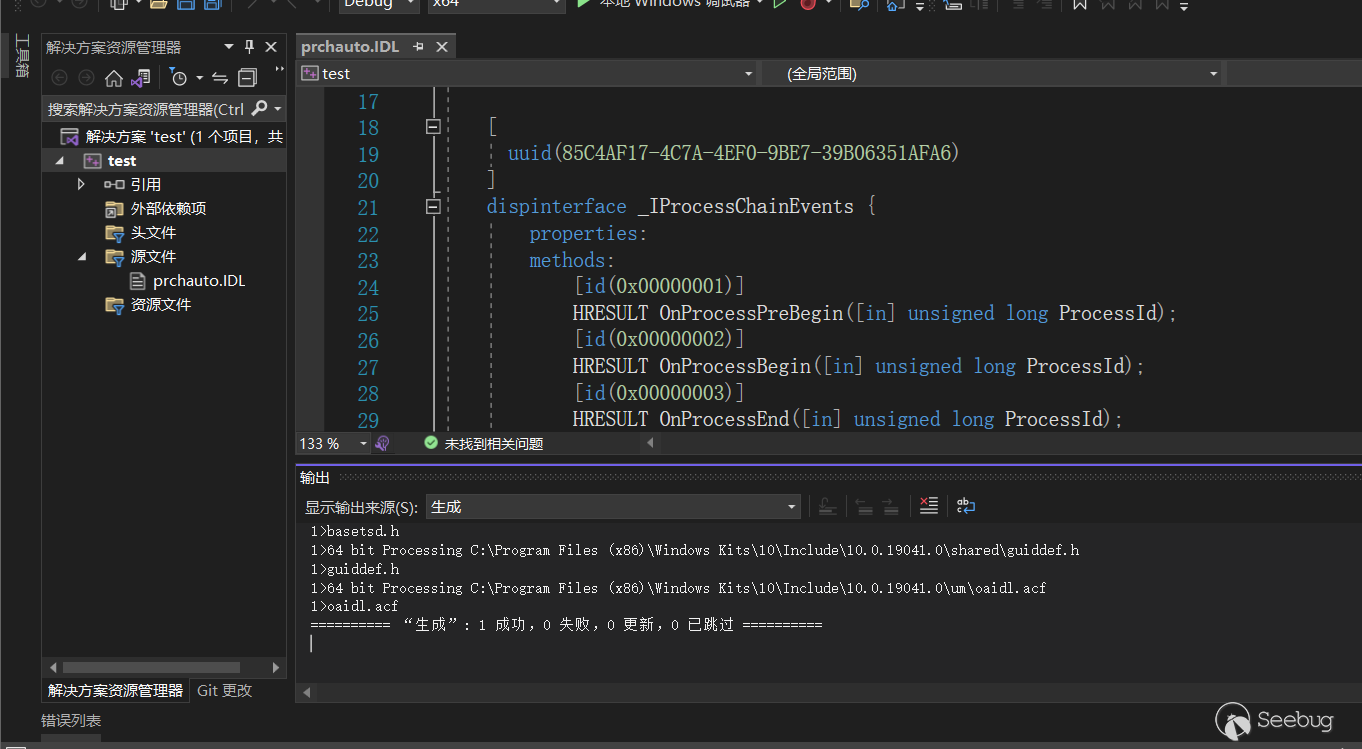Image resolution: width=1362 pixels, height=749 pixels.
Task: Click the Solution Explorer search magnifier icon
Action: (260, 109)
